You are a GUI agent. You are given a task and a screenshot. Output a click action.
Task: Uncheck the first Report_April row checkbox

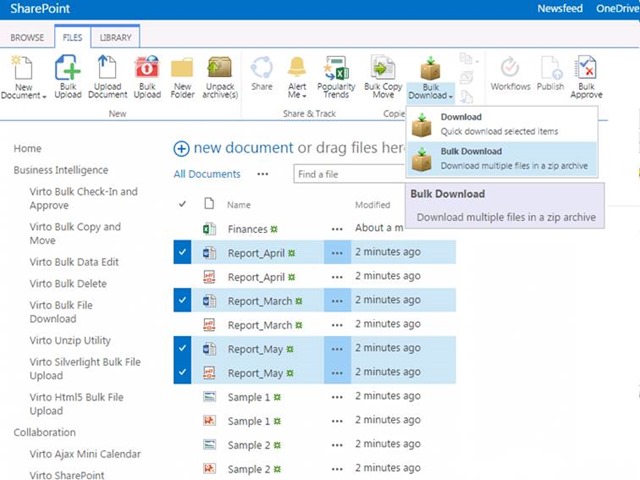coord(182,253)
